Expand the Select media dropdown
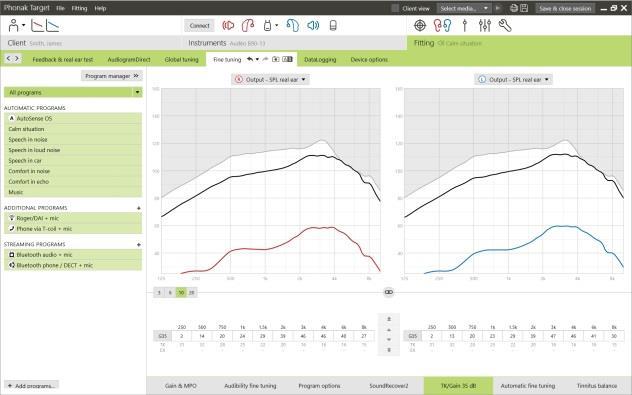 464,8
